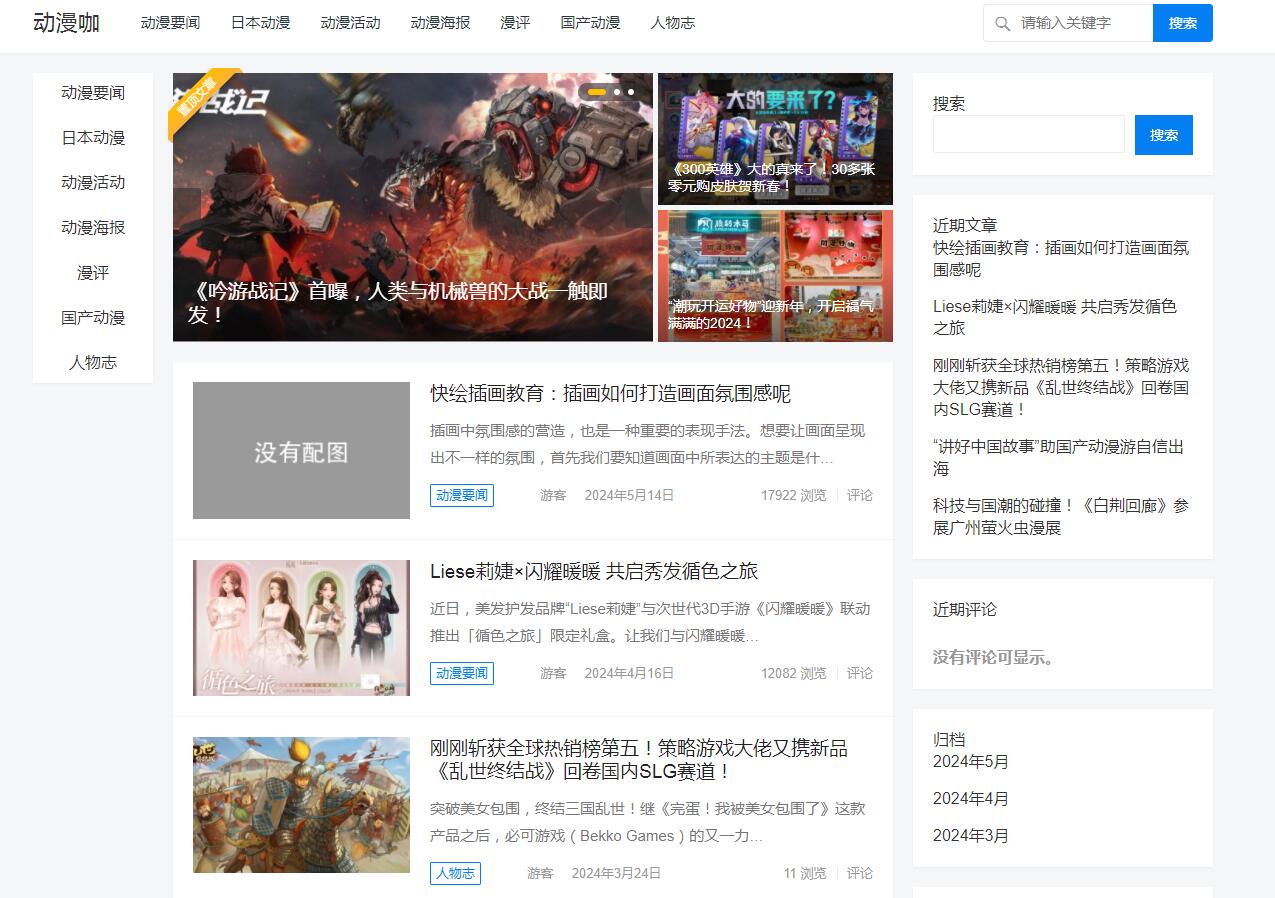Open main list title 刚刚斩获全球热销榜第五
The image size is (1275, 898).
coord(639,760)
